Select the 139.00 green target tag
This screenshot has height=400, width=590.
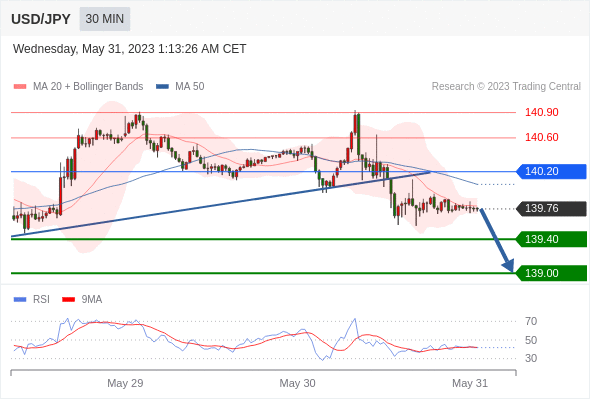[551, 273]
